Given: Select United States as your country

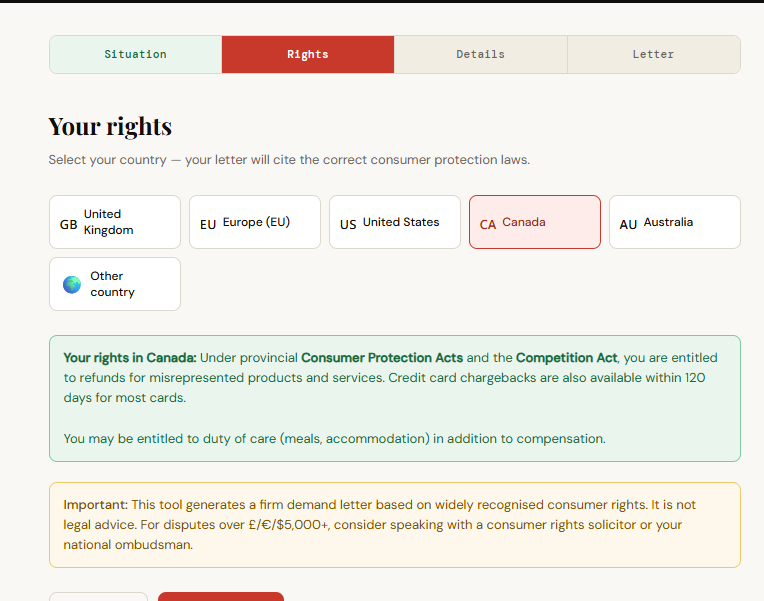Looking at the screenshot, I should [x=394, y=222].
